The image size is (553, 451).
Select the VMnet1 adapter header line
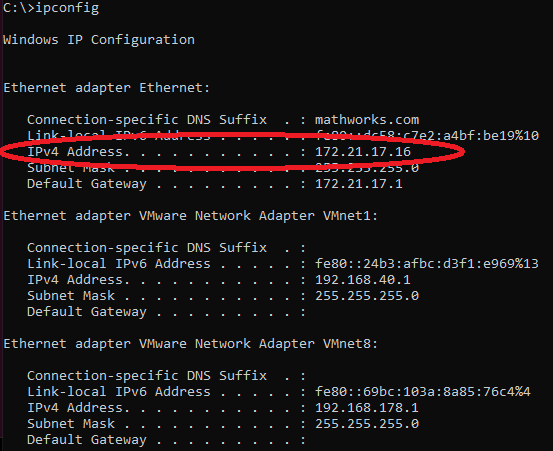[190, 215]
